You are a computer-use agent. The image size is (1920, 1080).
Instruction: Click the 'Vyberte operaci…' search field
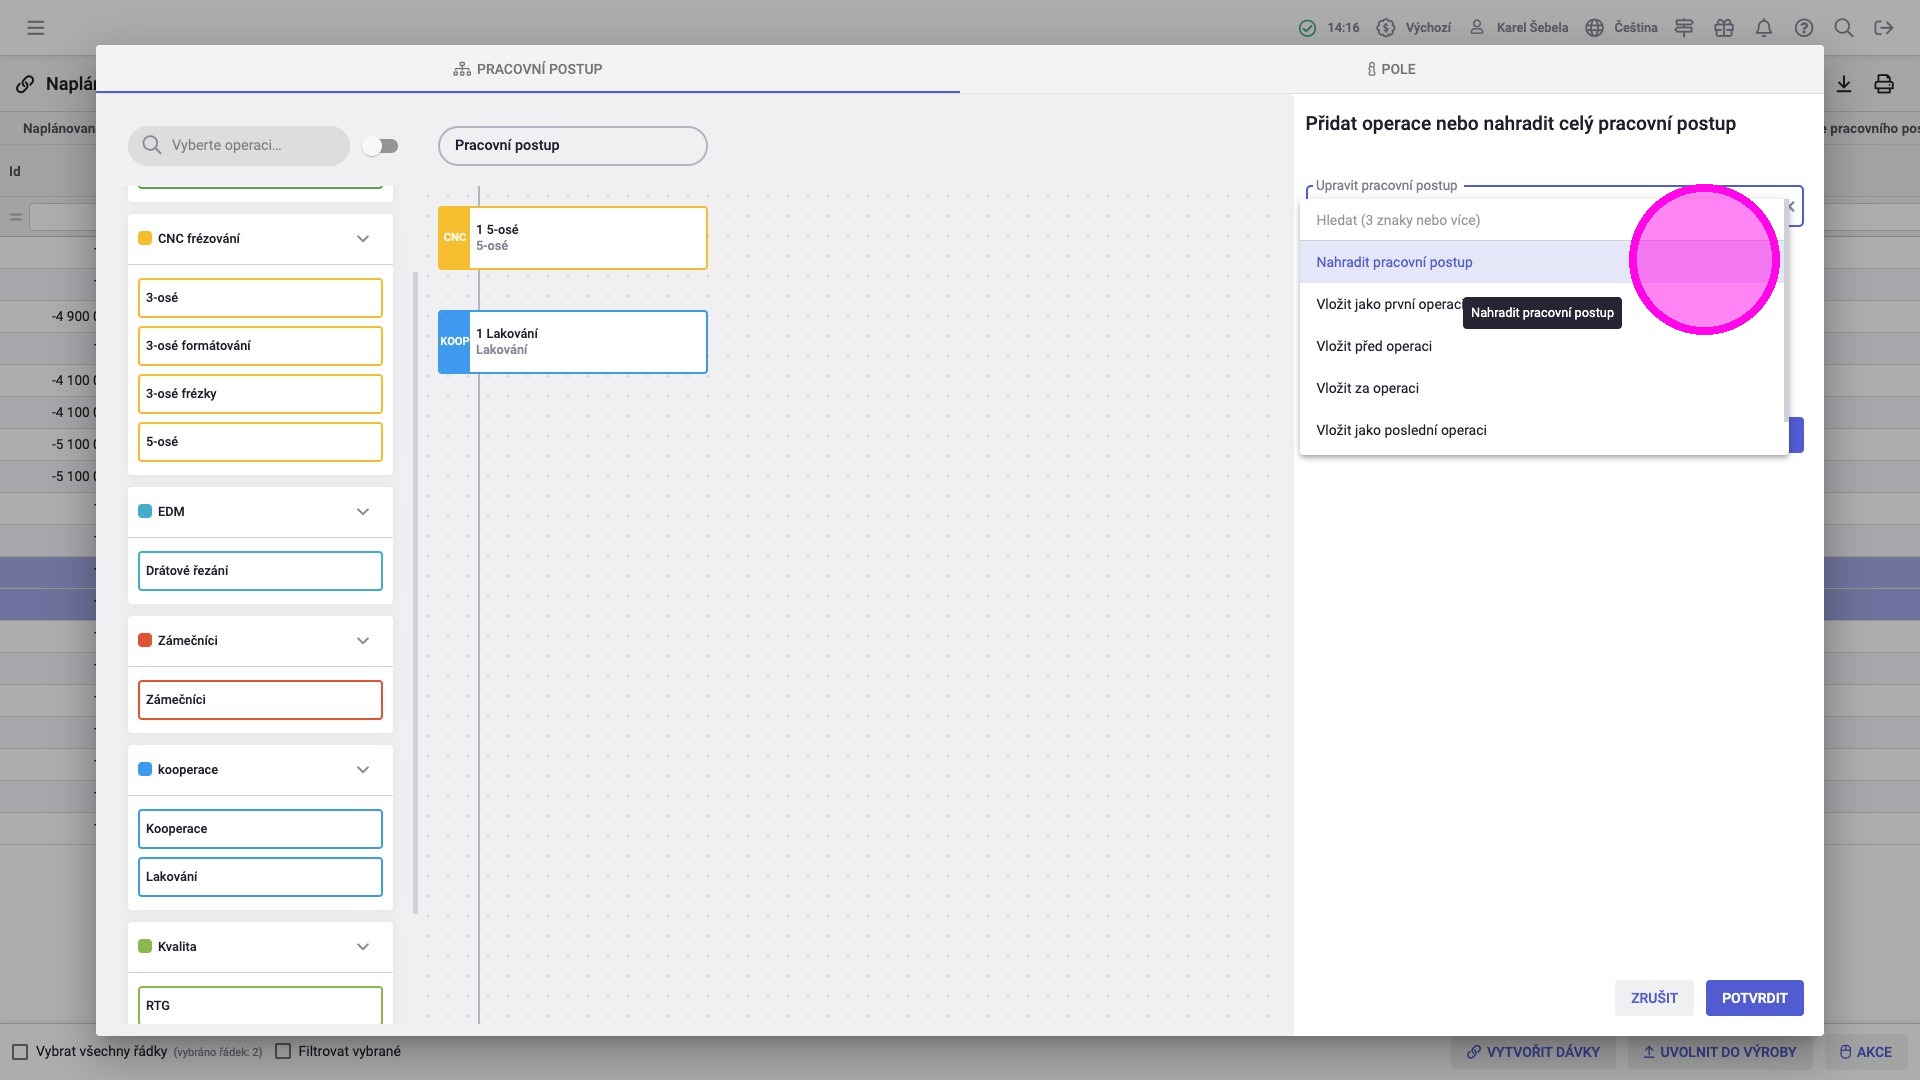[x=240, y=146]
